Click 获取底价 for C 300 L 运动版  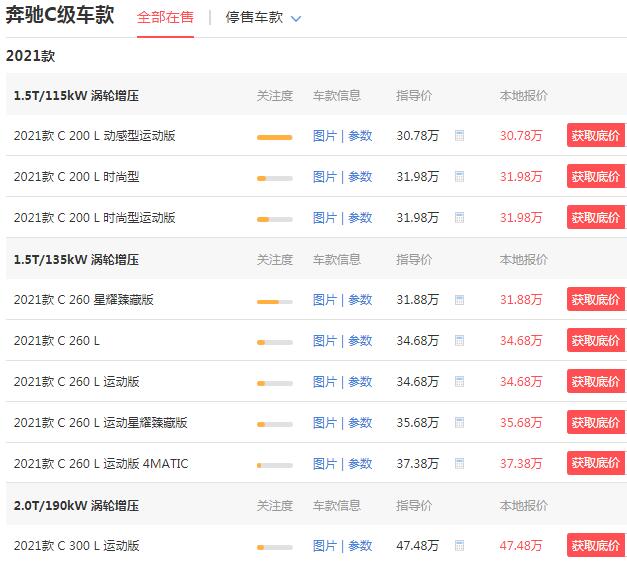click(596, 545)
